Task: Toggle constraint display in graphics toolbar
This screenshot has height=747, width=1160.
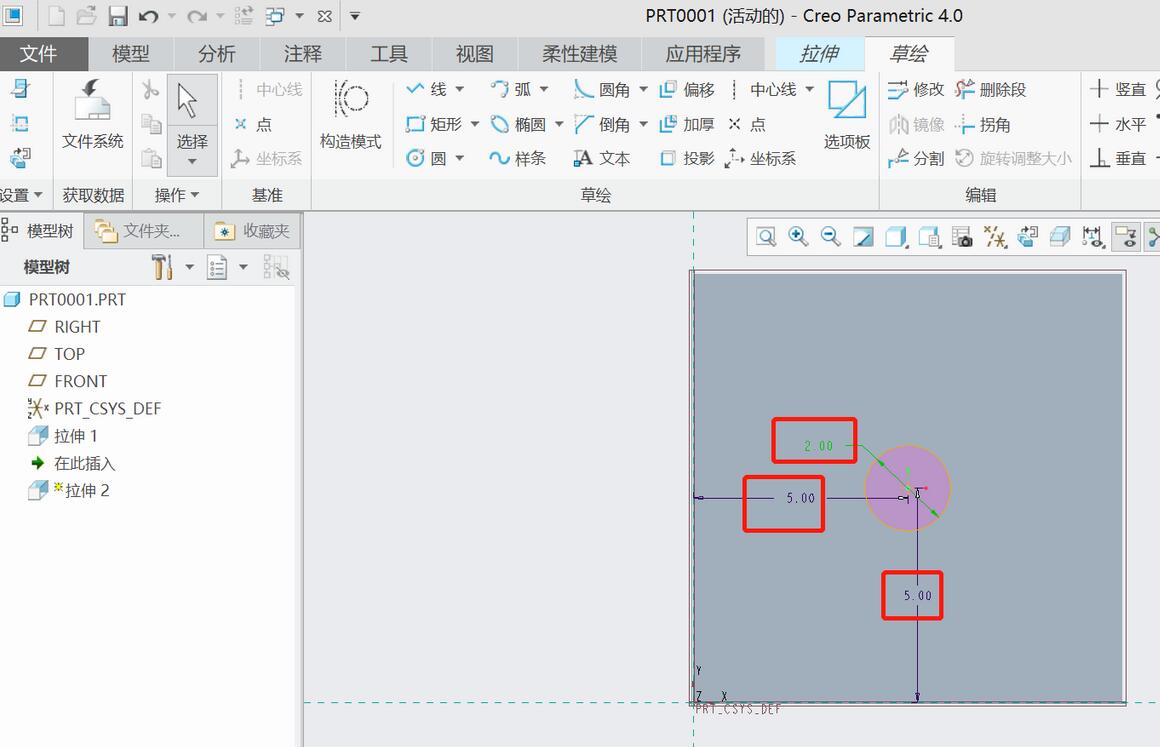Action: point(1126,237)
